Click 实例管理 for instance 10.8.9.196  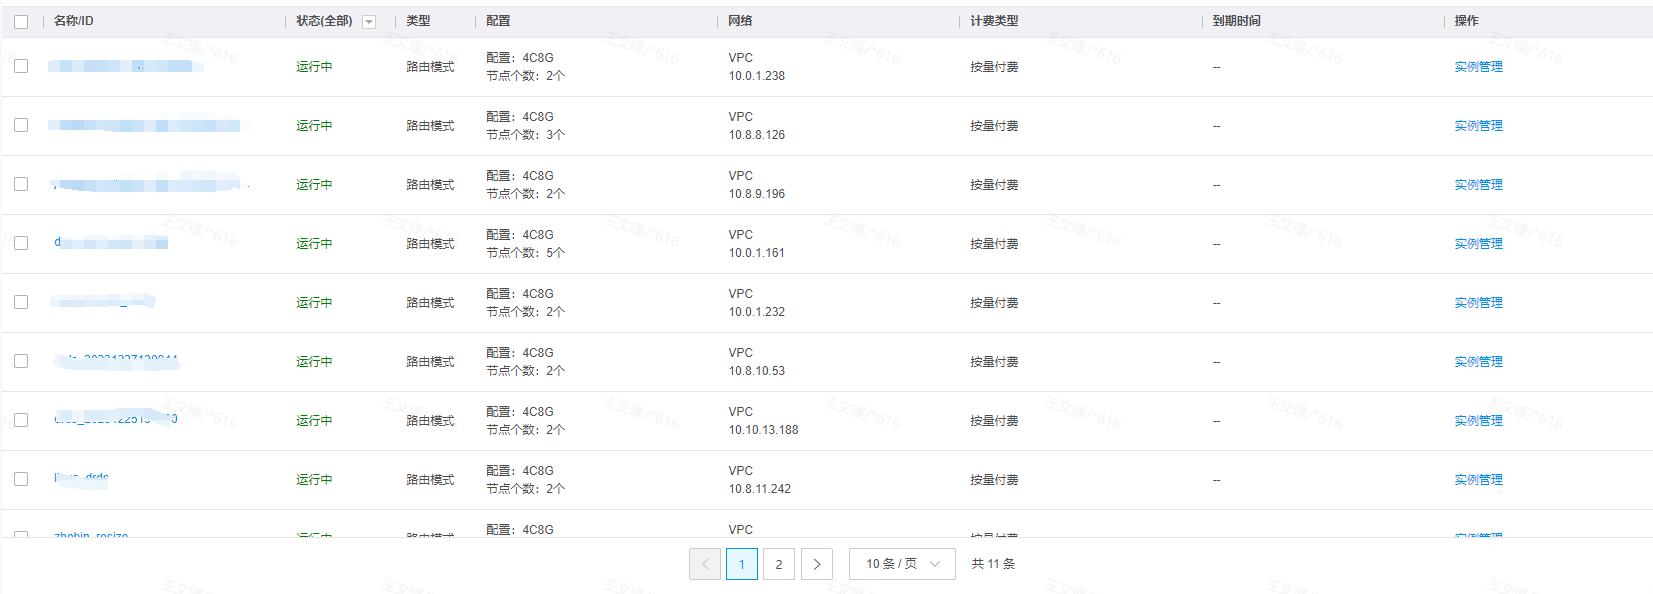1478,185
